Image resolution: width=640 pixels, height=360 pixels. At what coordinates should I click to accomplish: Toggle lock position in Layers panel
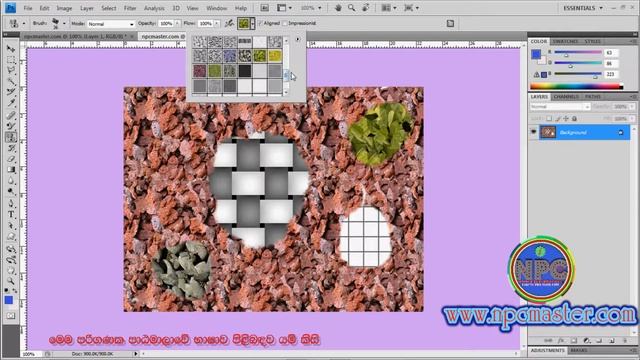566,119
